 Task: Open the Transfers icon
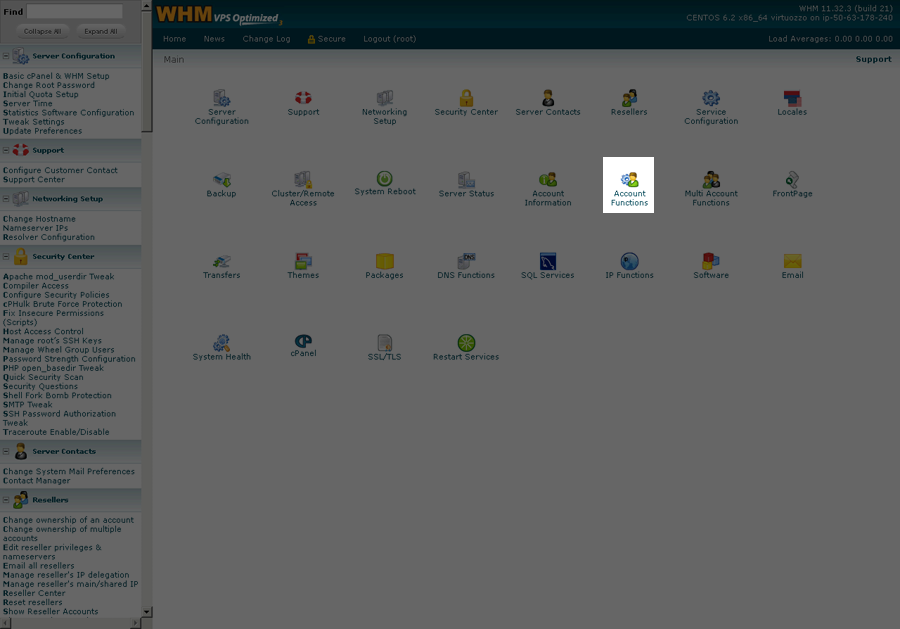(x=222, y=261)
